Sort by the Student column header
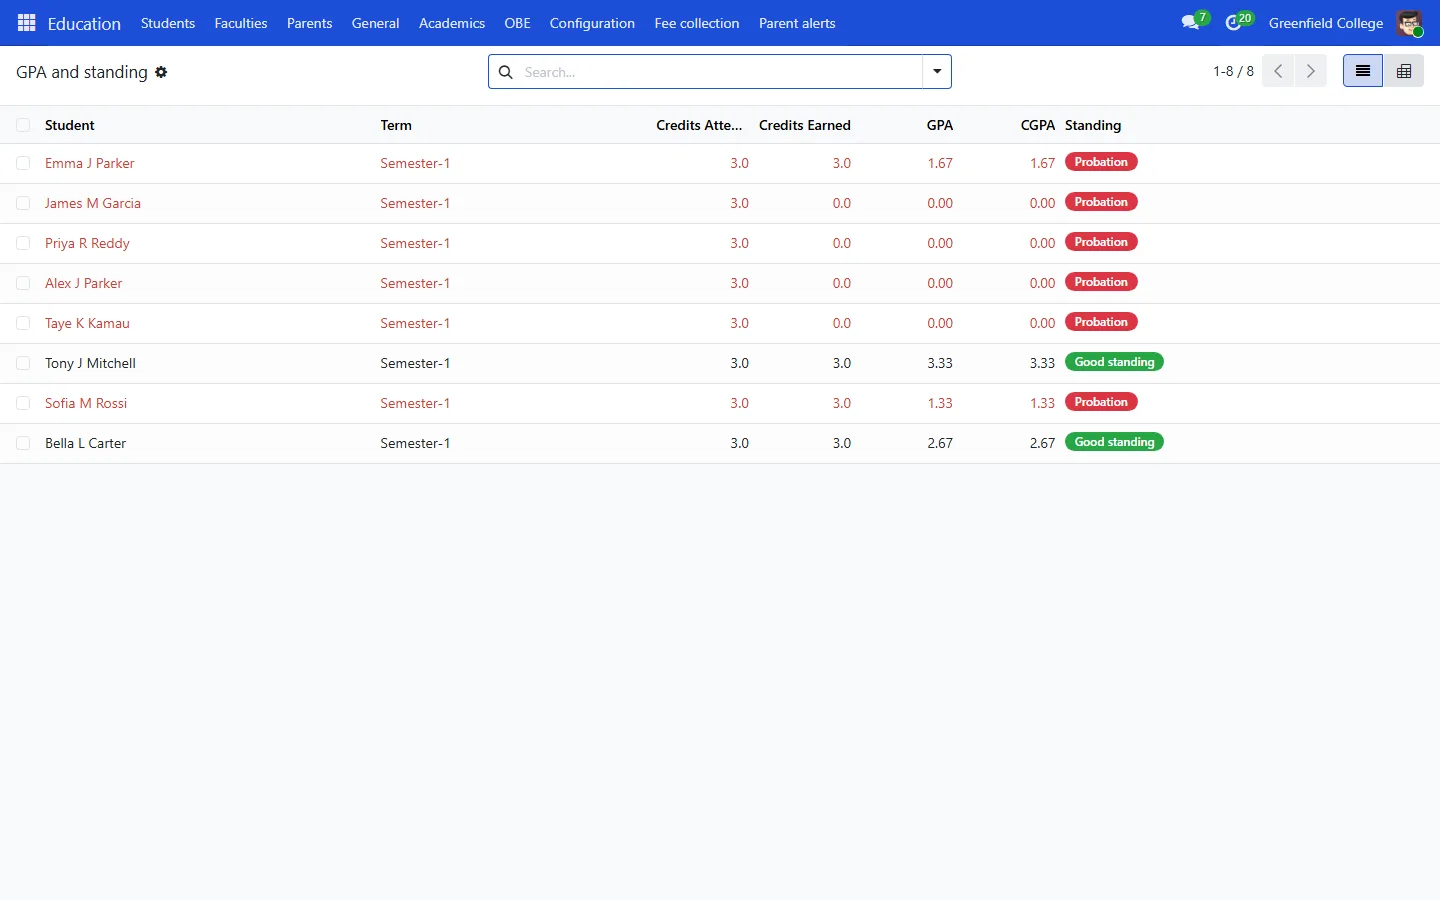This screenshot has height=900, width=1440. [70, 125]
